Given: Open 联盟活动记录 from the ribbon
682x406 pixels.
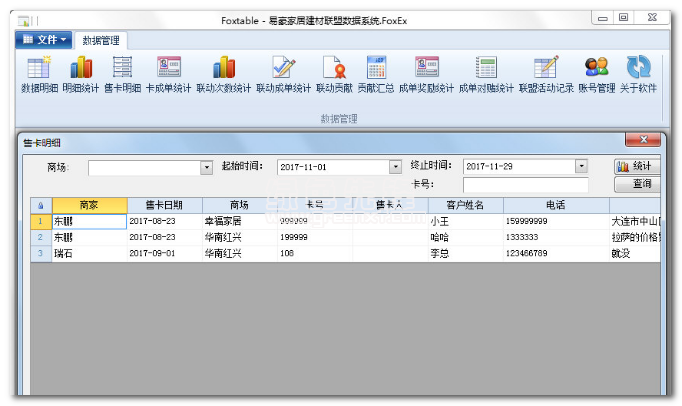Looking at the screenshot, I should (x=545, y=69).
